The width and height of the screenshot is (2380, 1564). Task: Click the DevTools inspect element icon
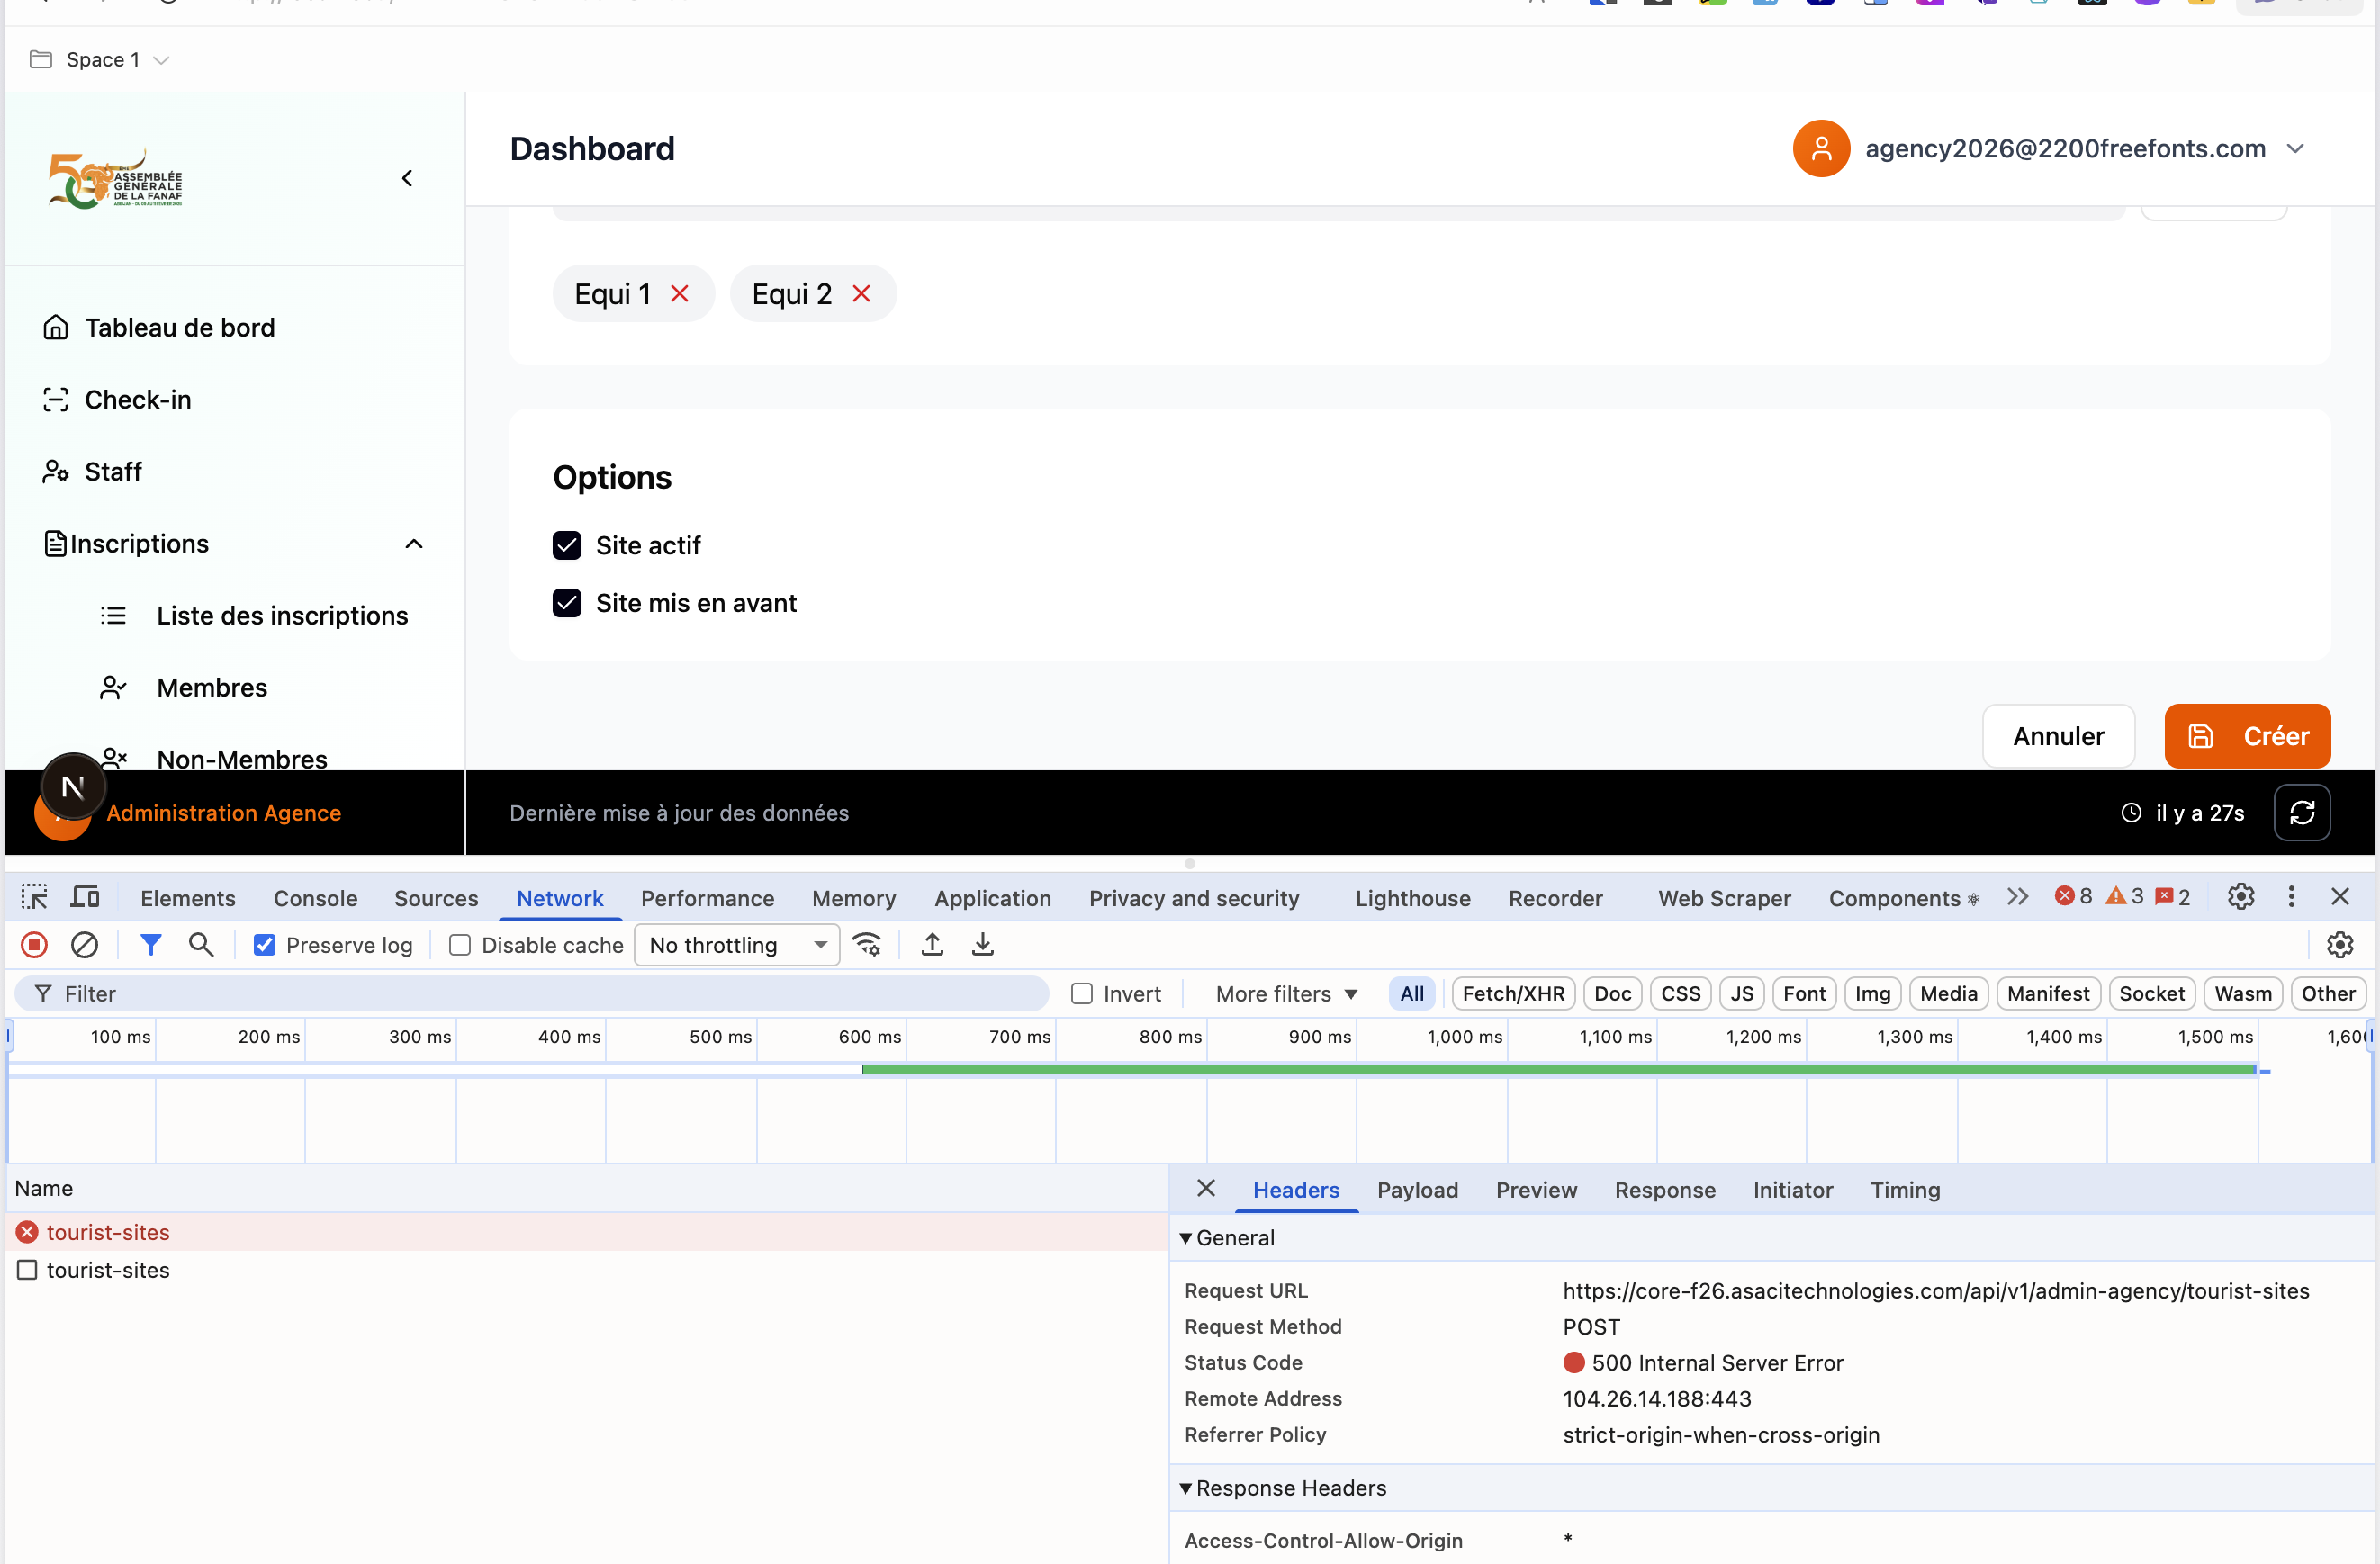[34, 897]
